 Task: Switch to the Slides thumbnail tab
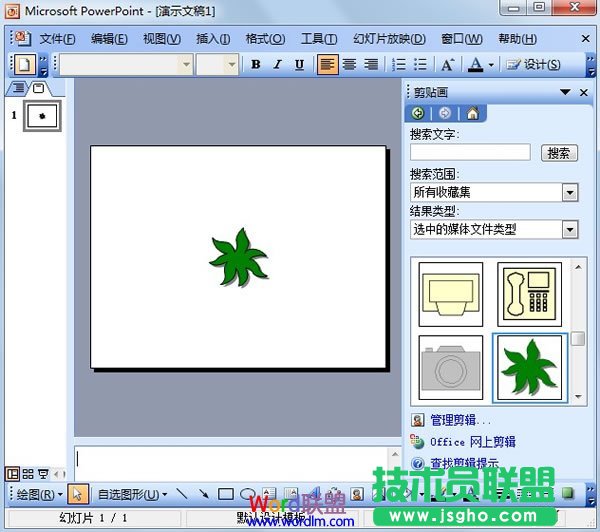pos(38,88)
